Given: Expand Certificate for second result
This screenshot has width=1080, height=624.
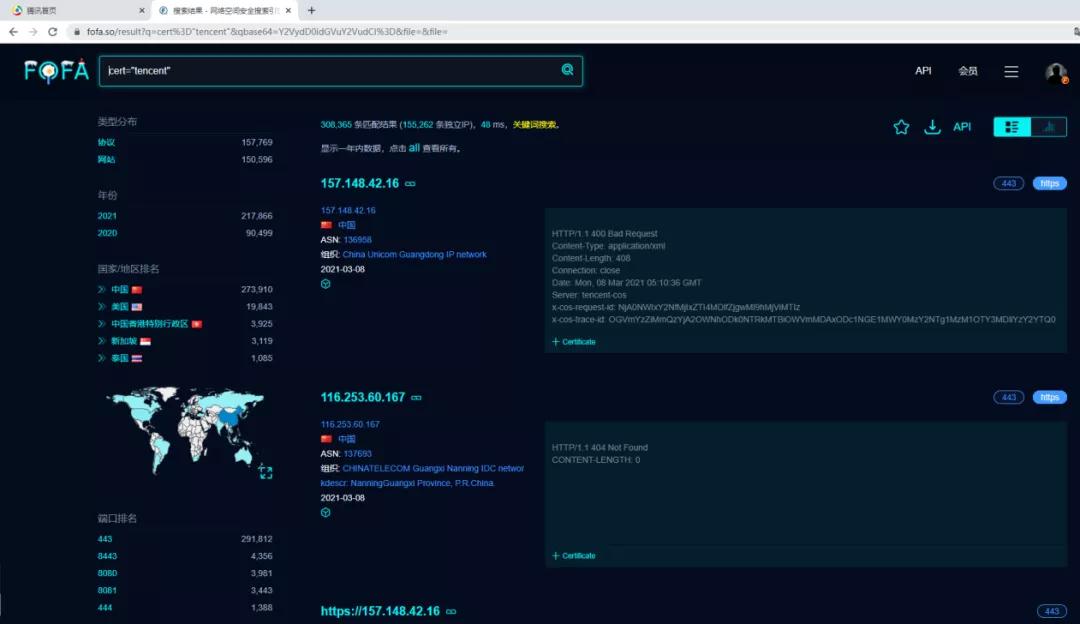Looking at the screenshot, I should point(574,556).
